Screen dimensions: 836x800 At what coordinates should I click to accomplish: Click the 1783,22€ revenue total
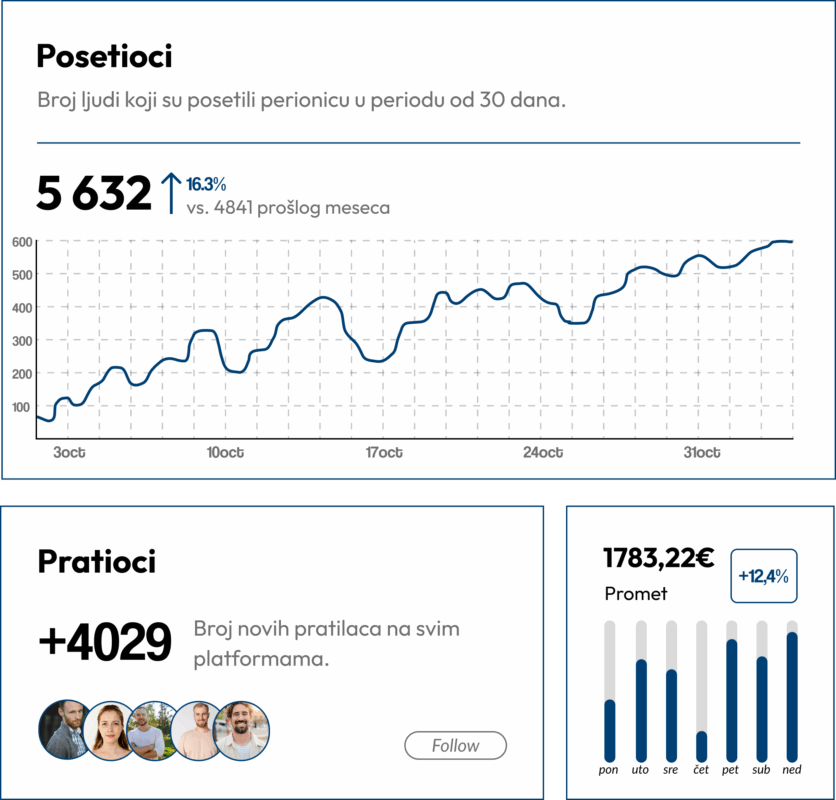(x=658, y=557)
